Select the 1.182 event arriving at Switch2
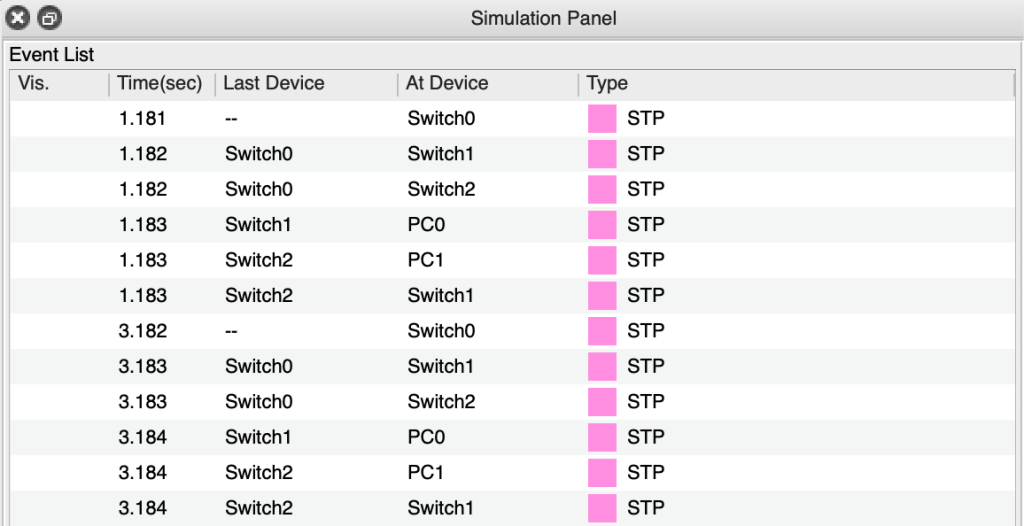This screenshot has width=1024, height=526. (440, 190)
